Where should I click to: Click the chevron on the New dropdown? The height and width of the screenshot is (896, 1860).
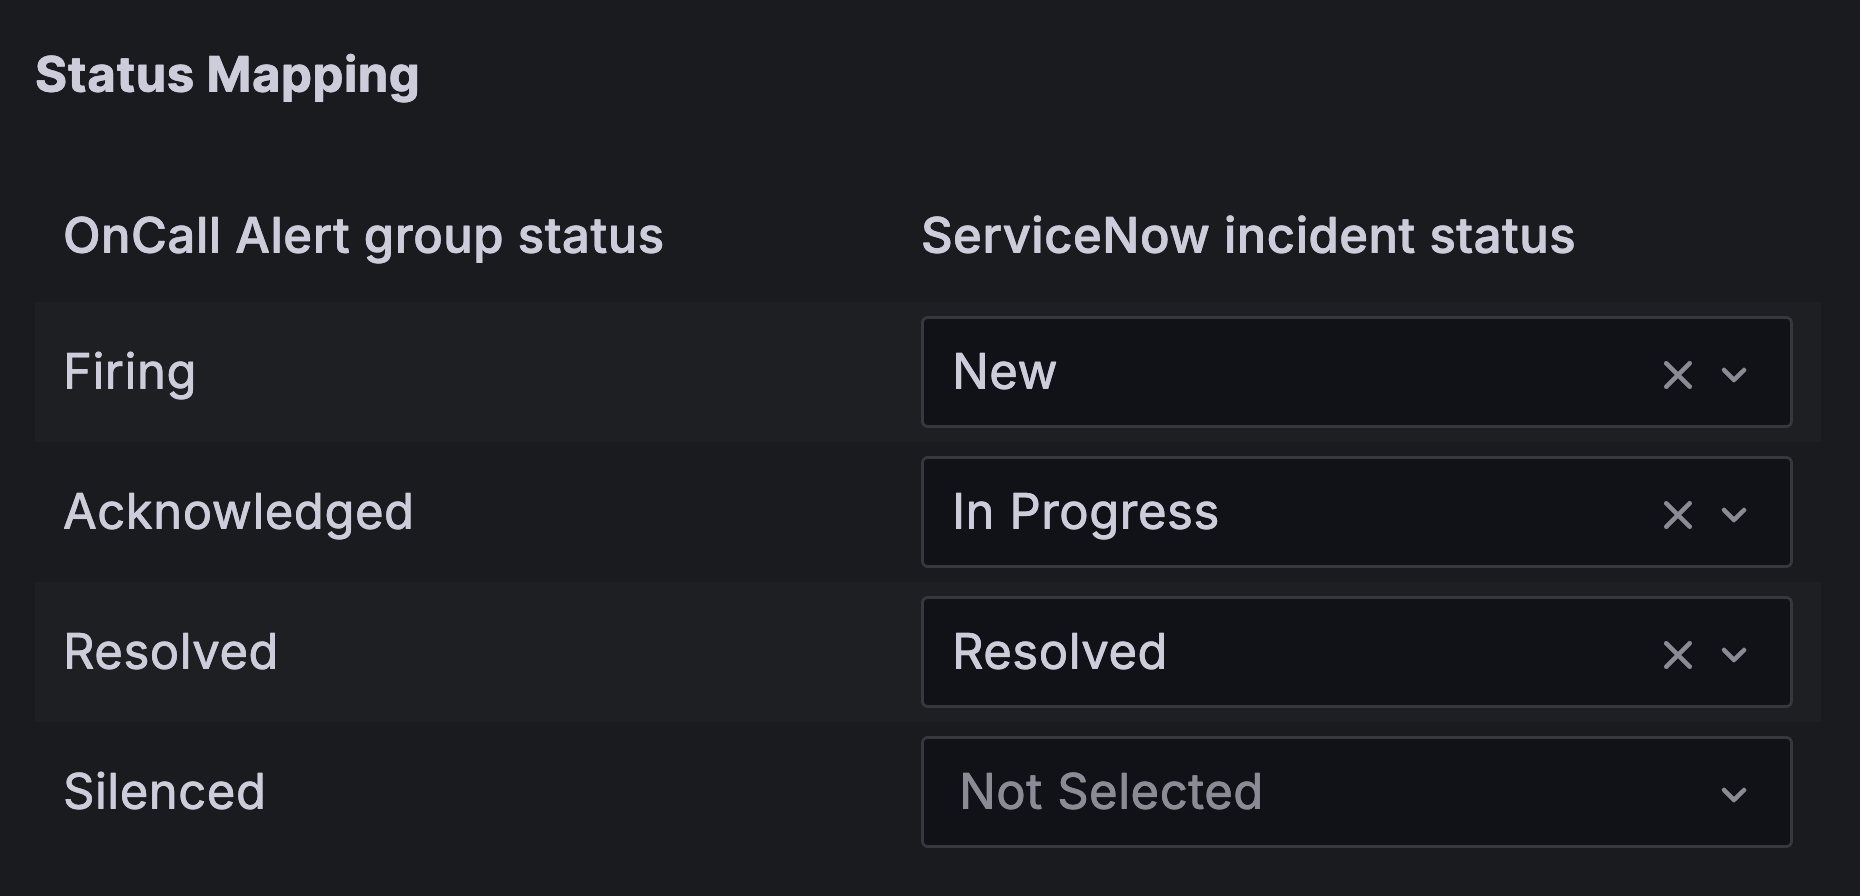pos(1734,375)
